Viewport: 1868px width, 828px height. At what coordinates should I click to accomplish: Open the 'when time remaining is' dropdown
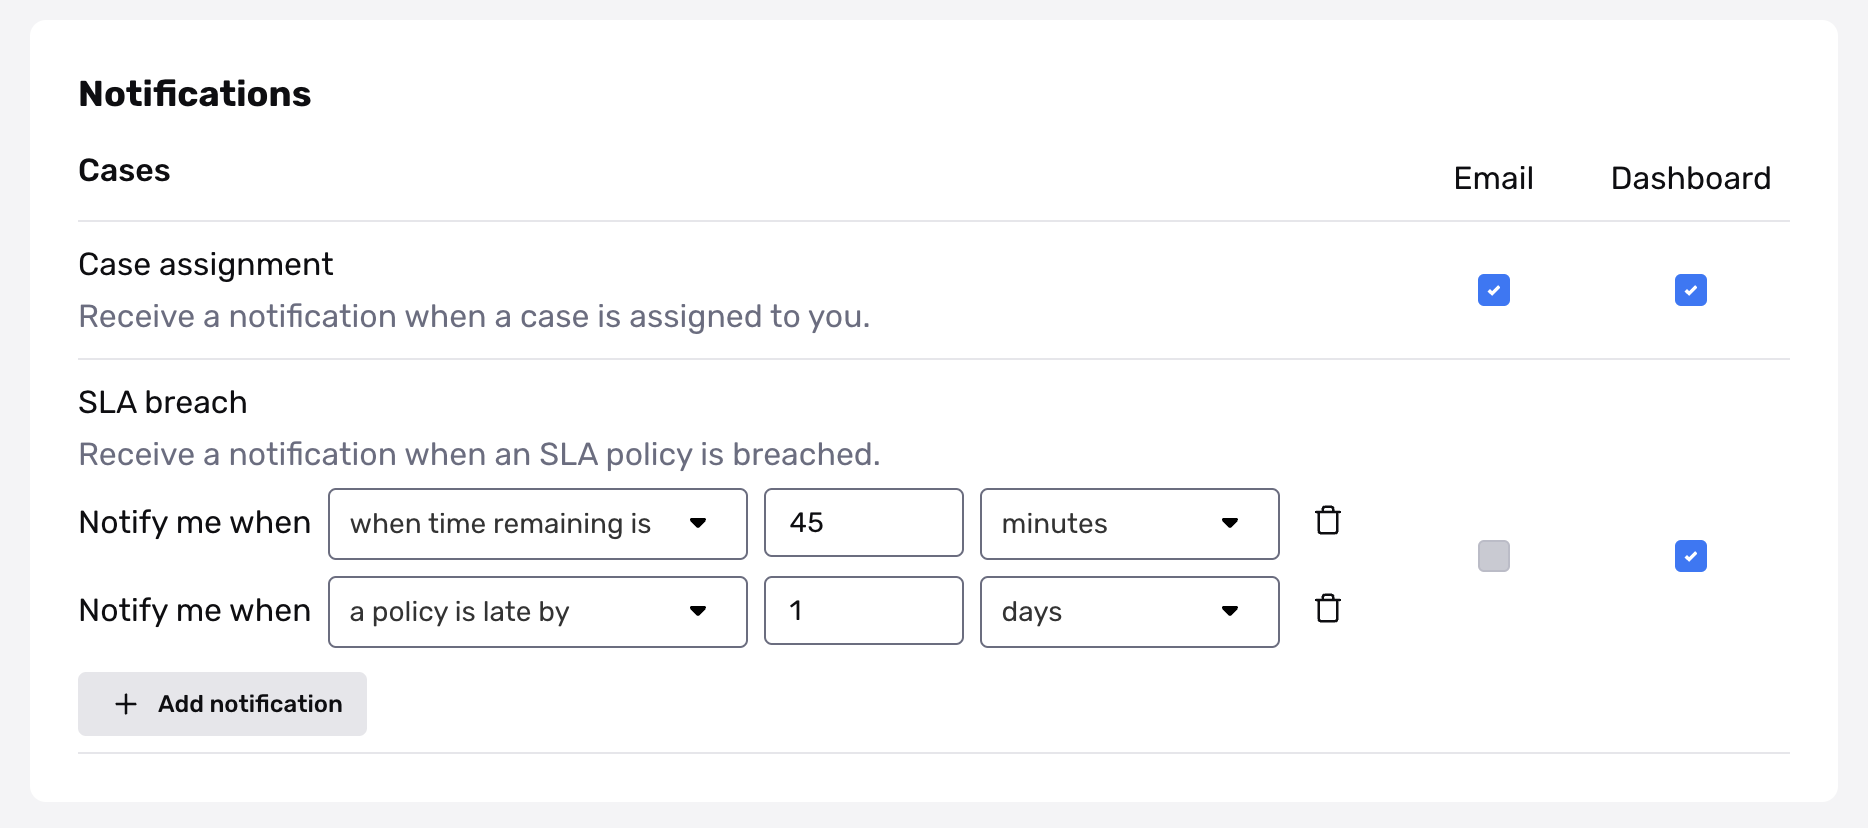coord(537,523)
